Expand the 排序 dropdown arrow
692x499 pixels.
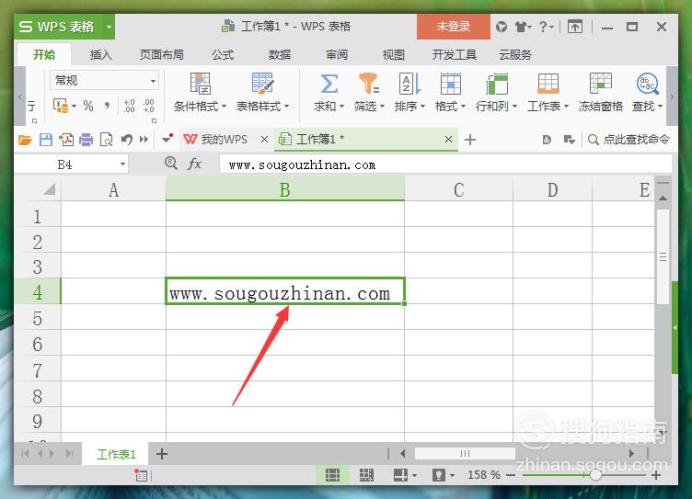tap(423, 106)
